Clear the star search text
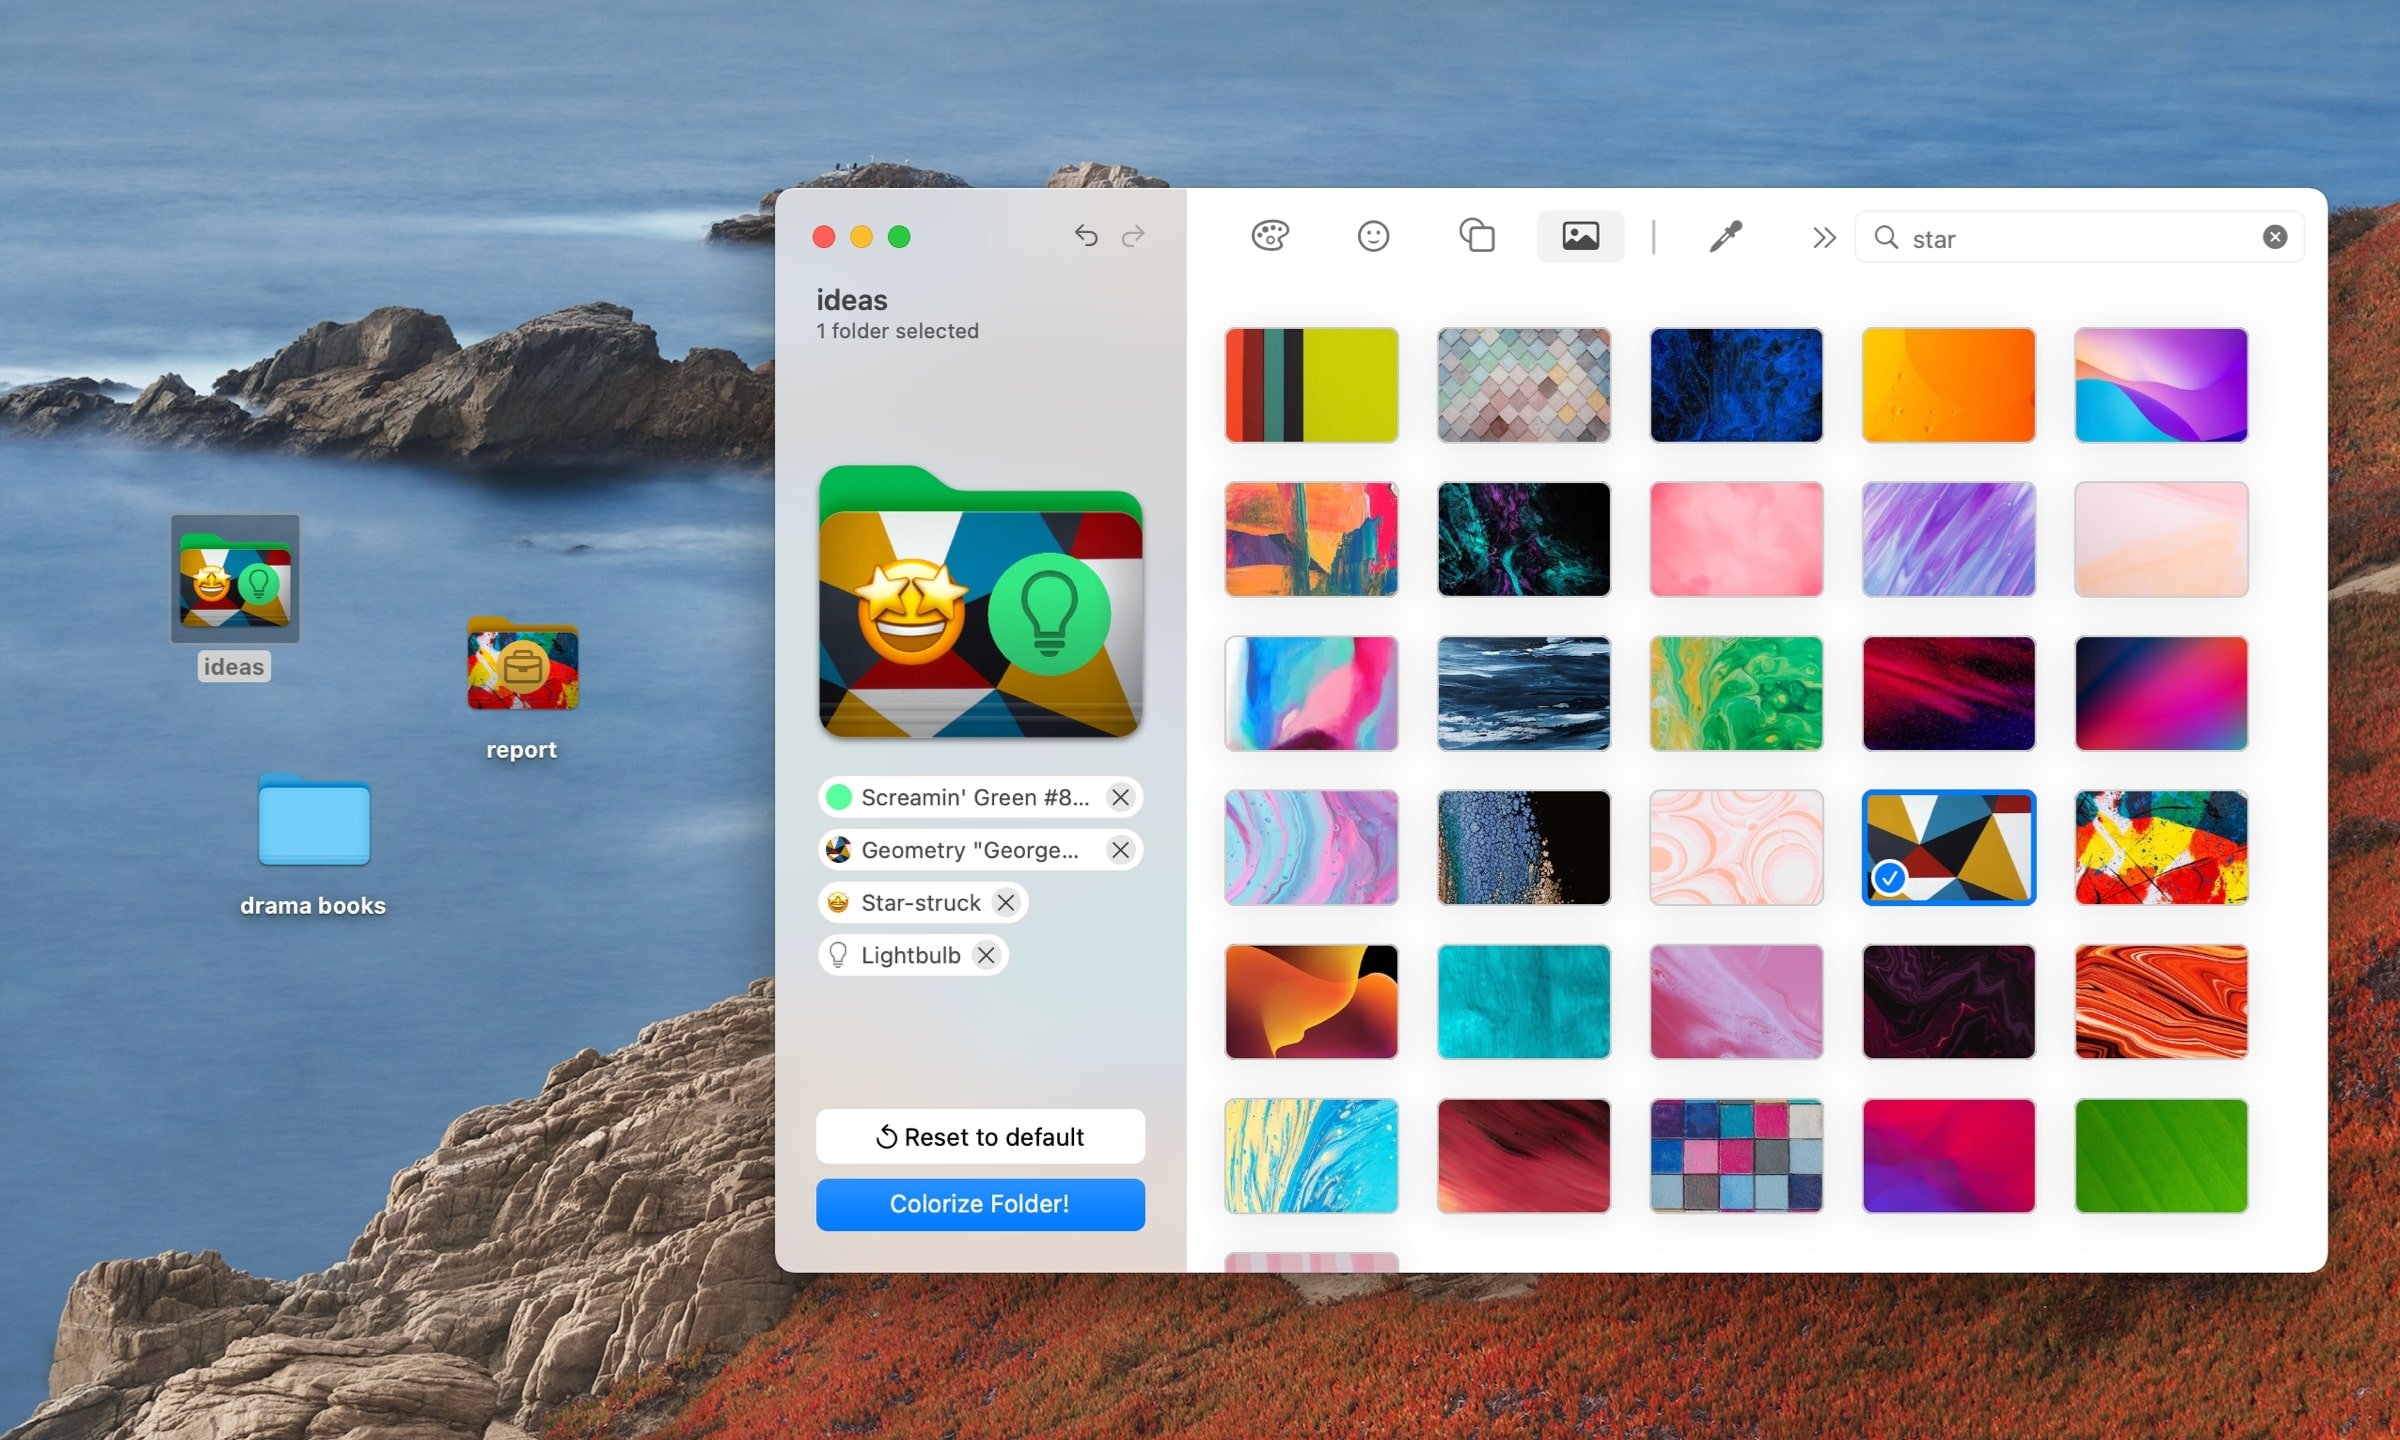The width and height of the screenshot is (2400, 1440). tap(2275, 237)
